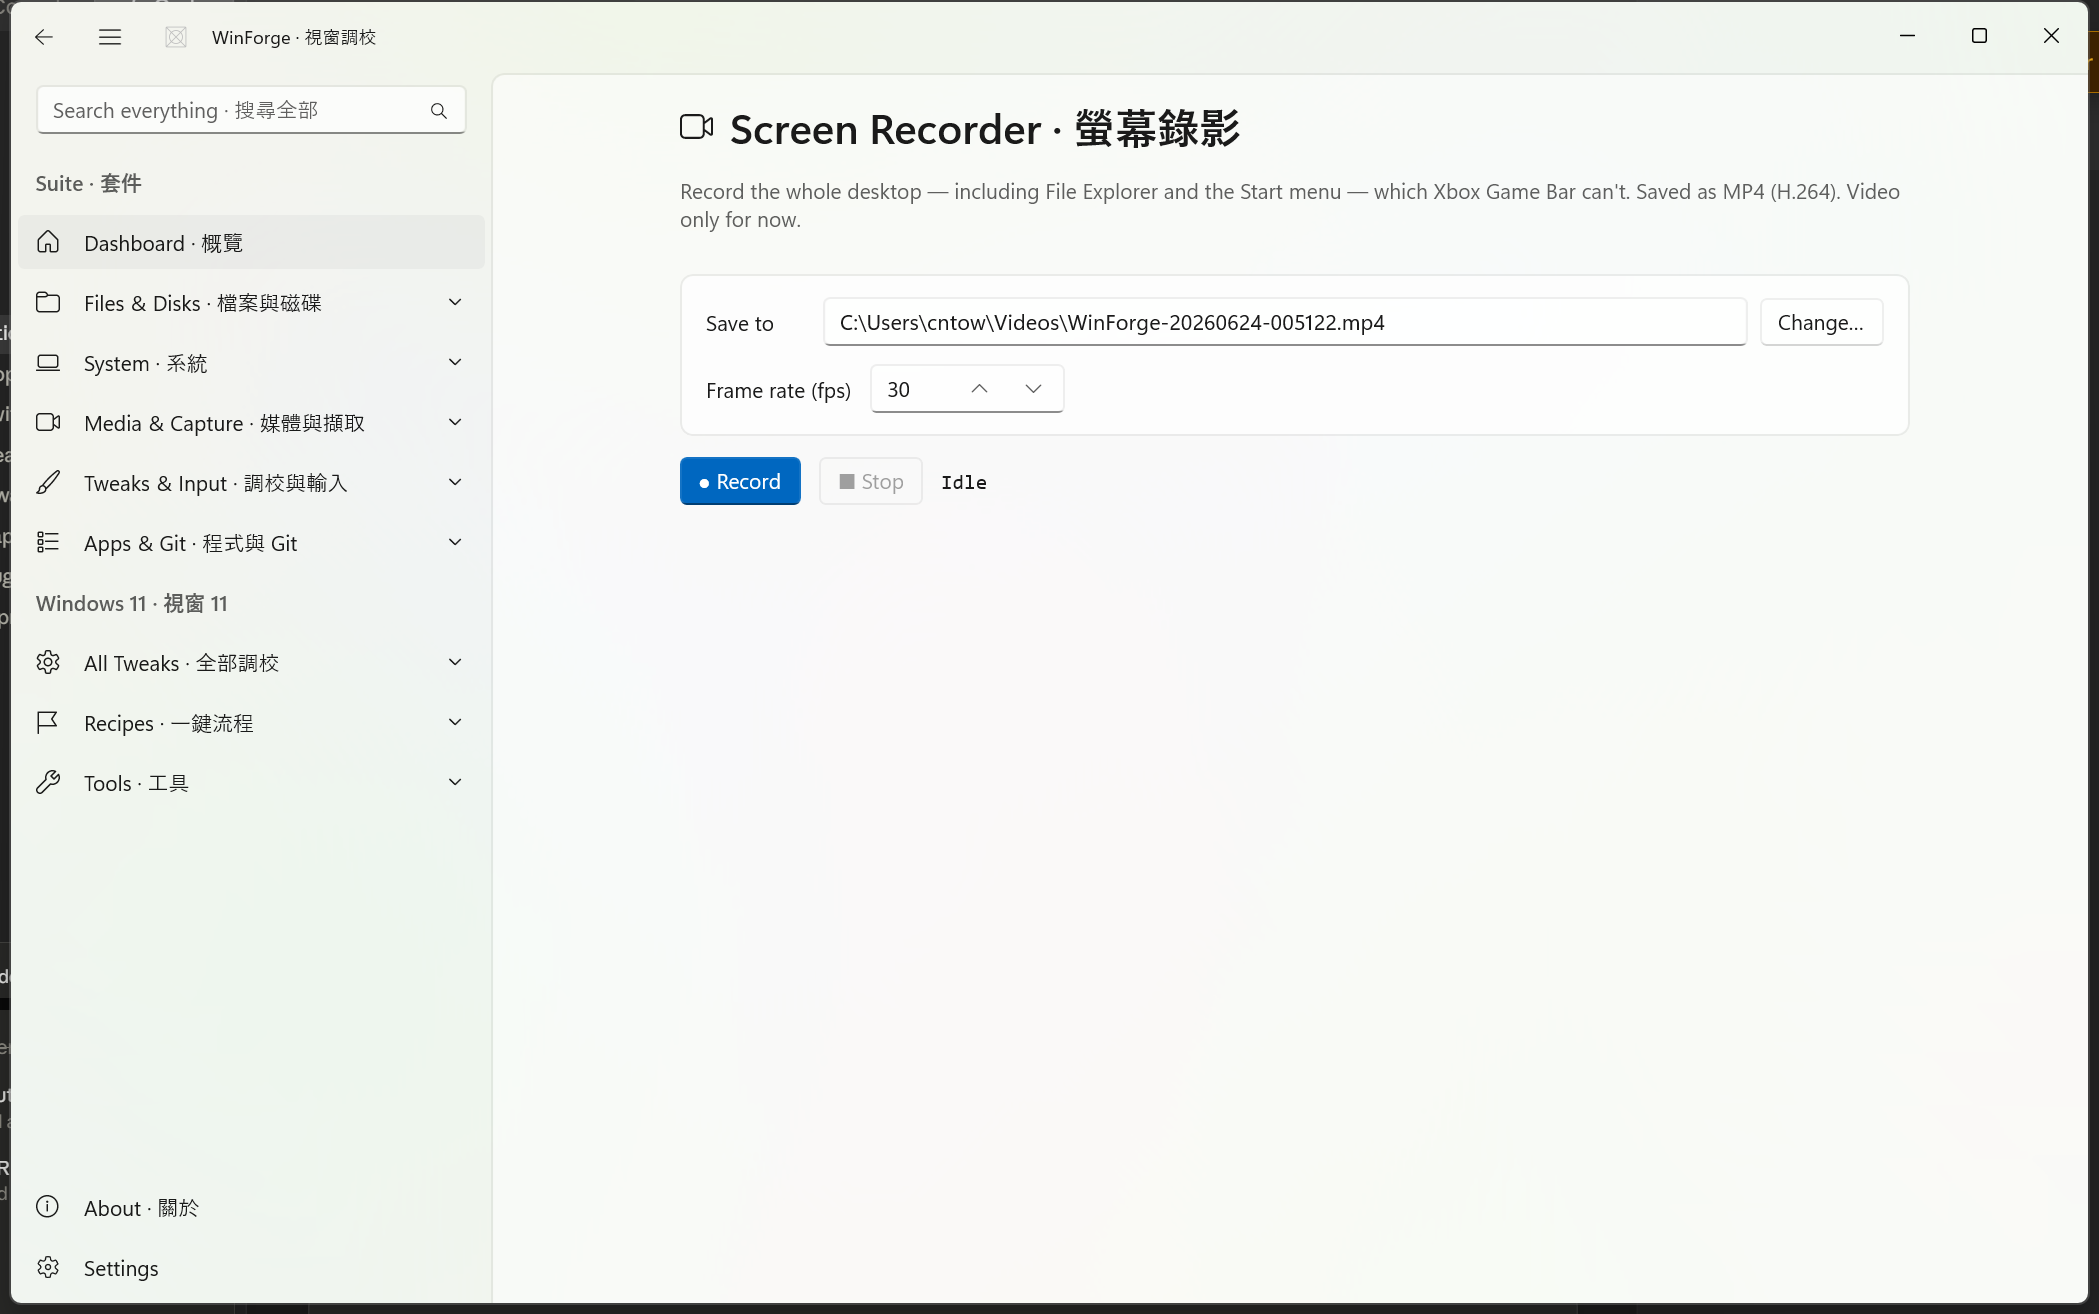Expand Files & Disks section chevron
This screenshot has height=1314, width=2099.
[x=455, y=302]
